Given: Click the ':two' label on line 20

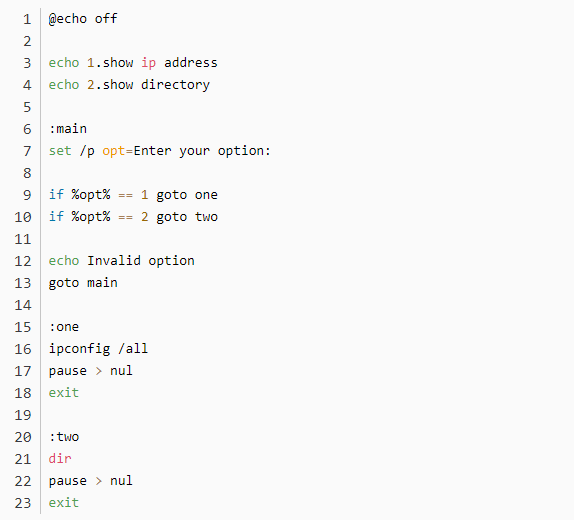Looking at the screenshot, I should 64,437.
